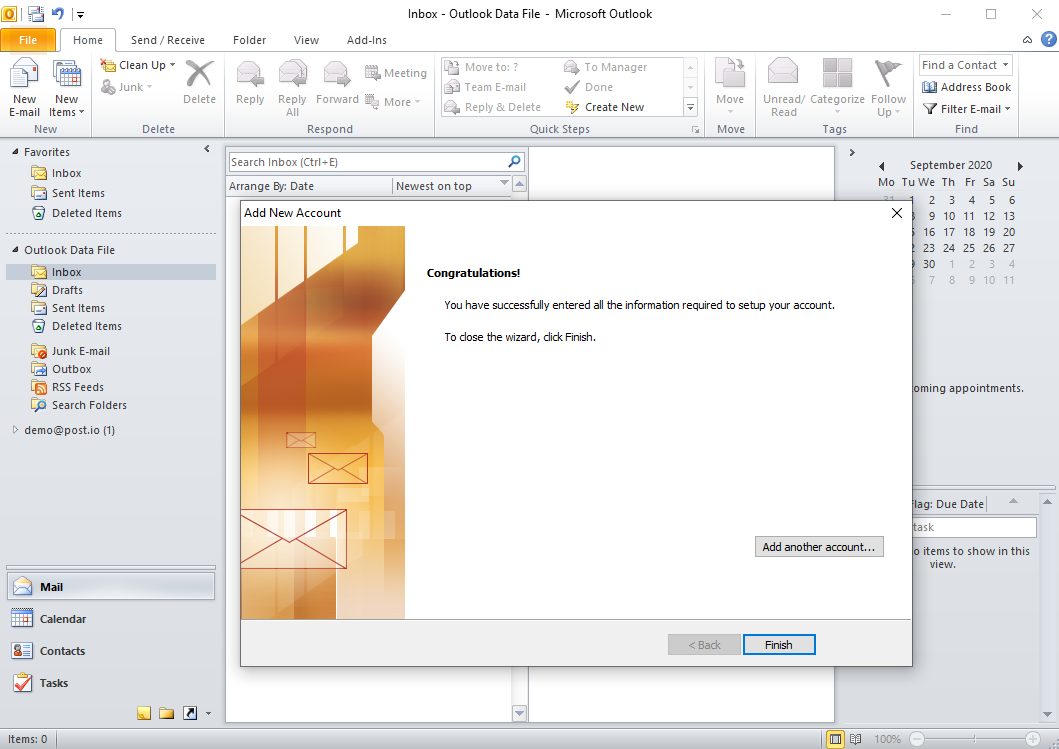Open the More respond options dropdown
The width and height of the screenshot is (1059, 749).
(x=392, y=102)
